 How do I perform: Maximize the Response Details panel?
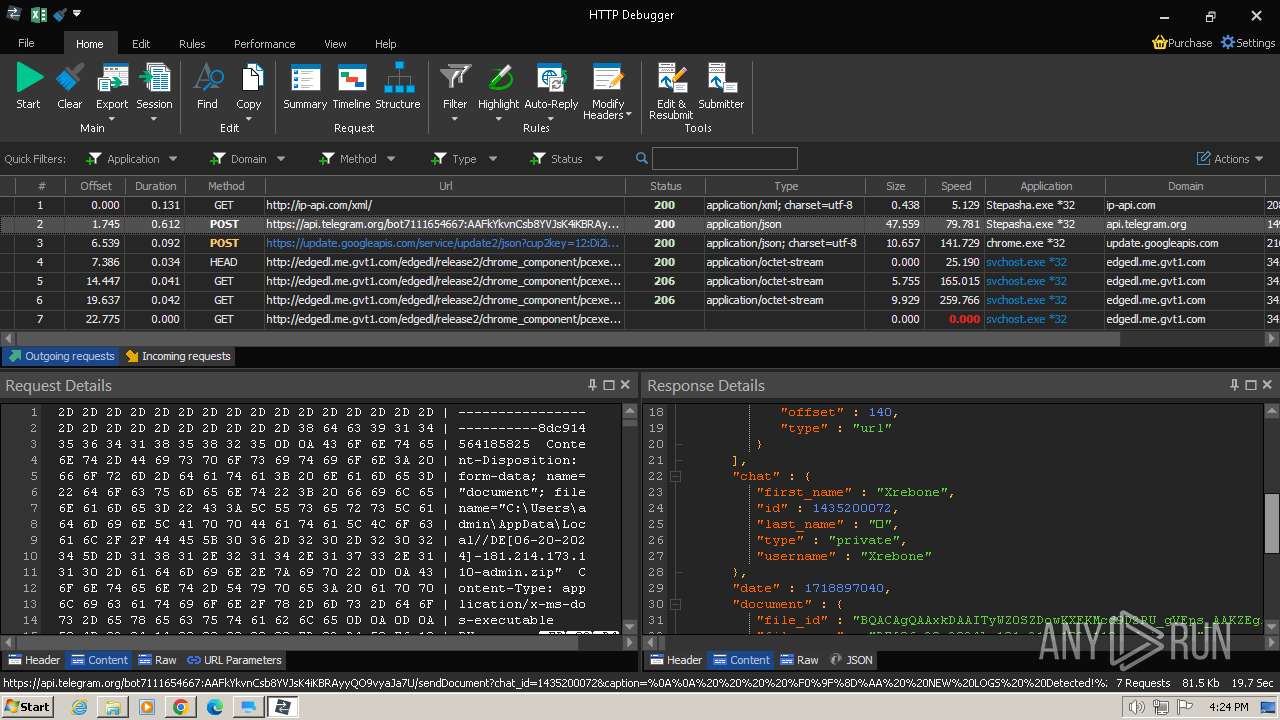click(1251, 385)
